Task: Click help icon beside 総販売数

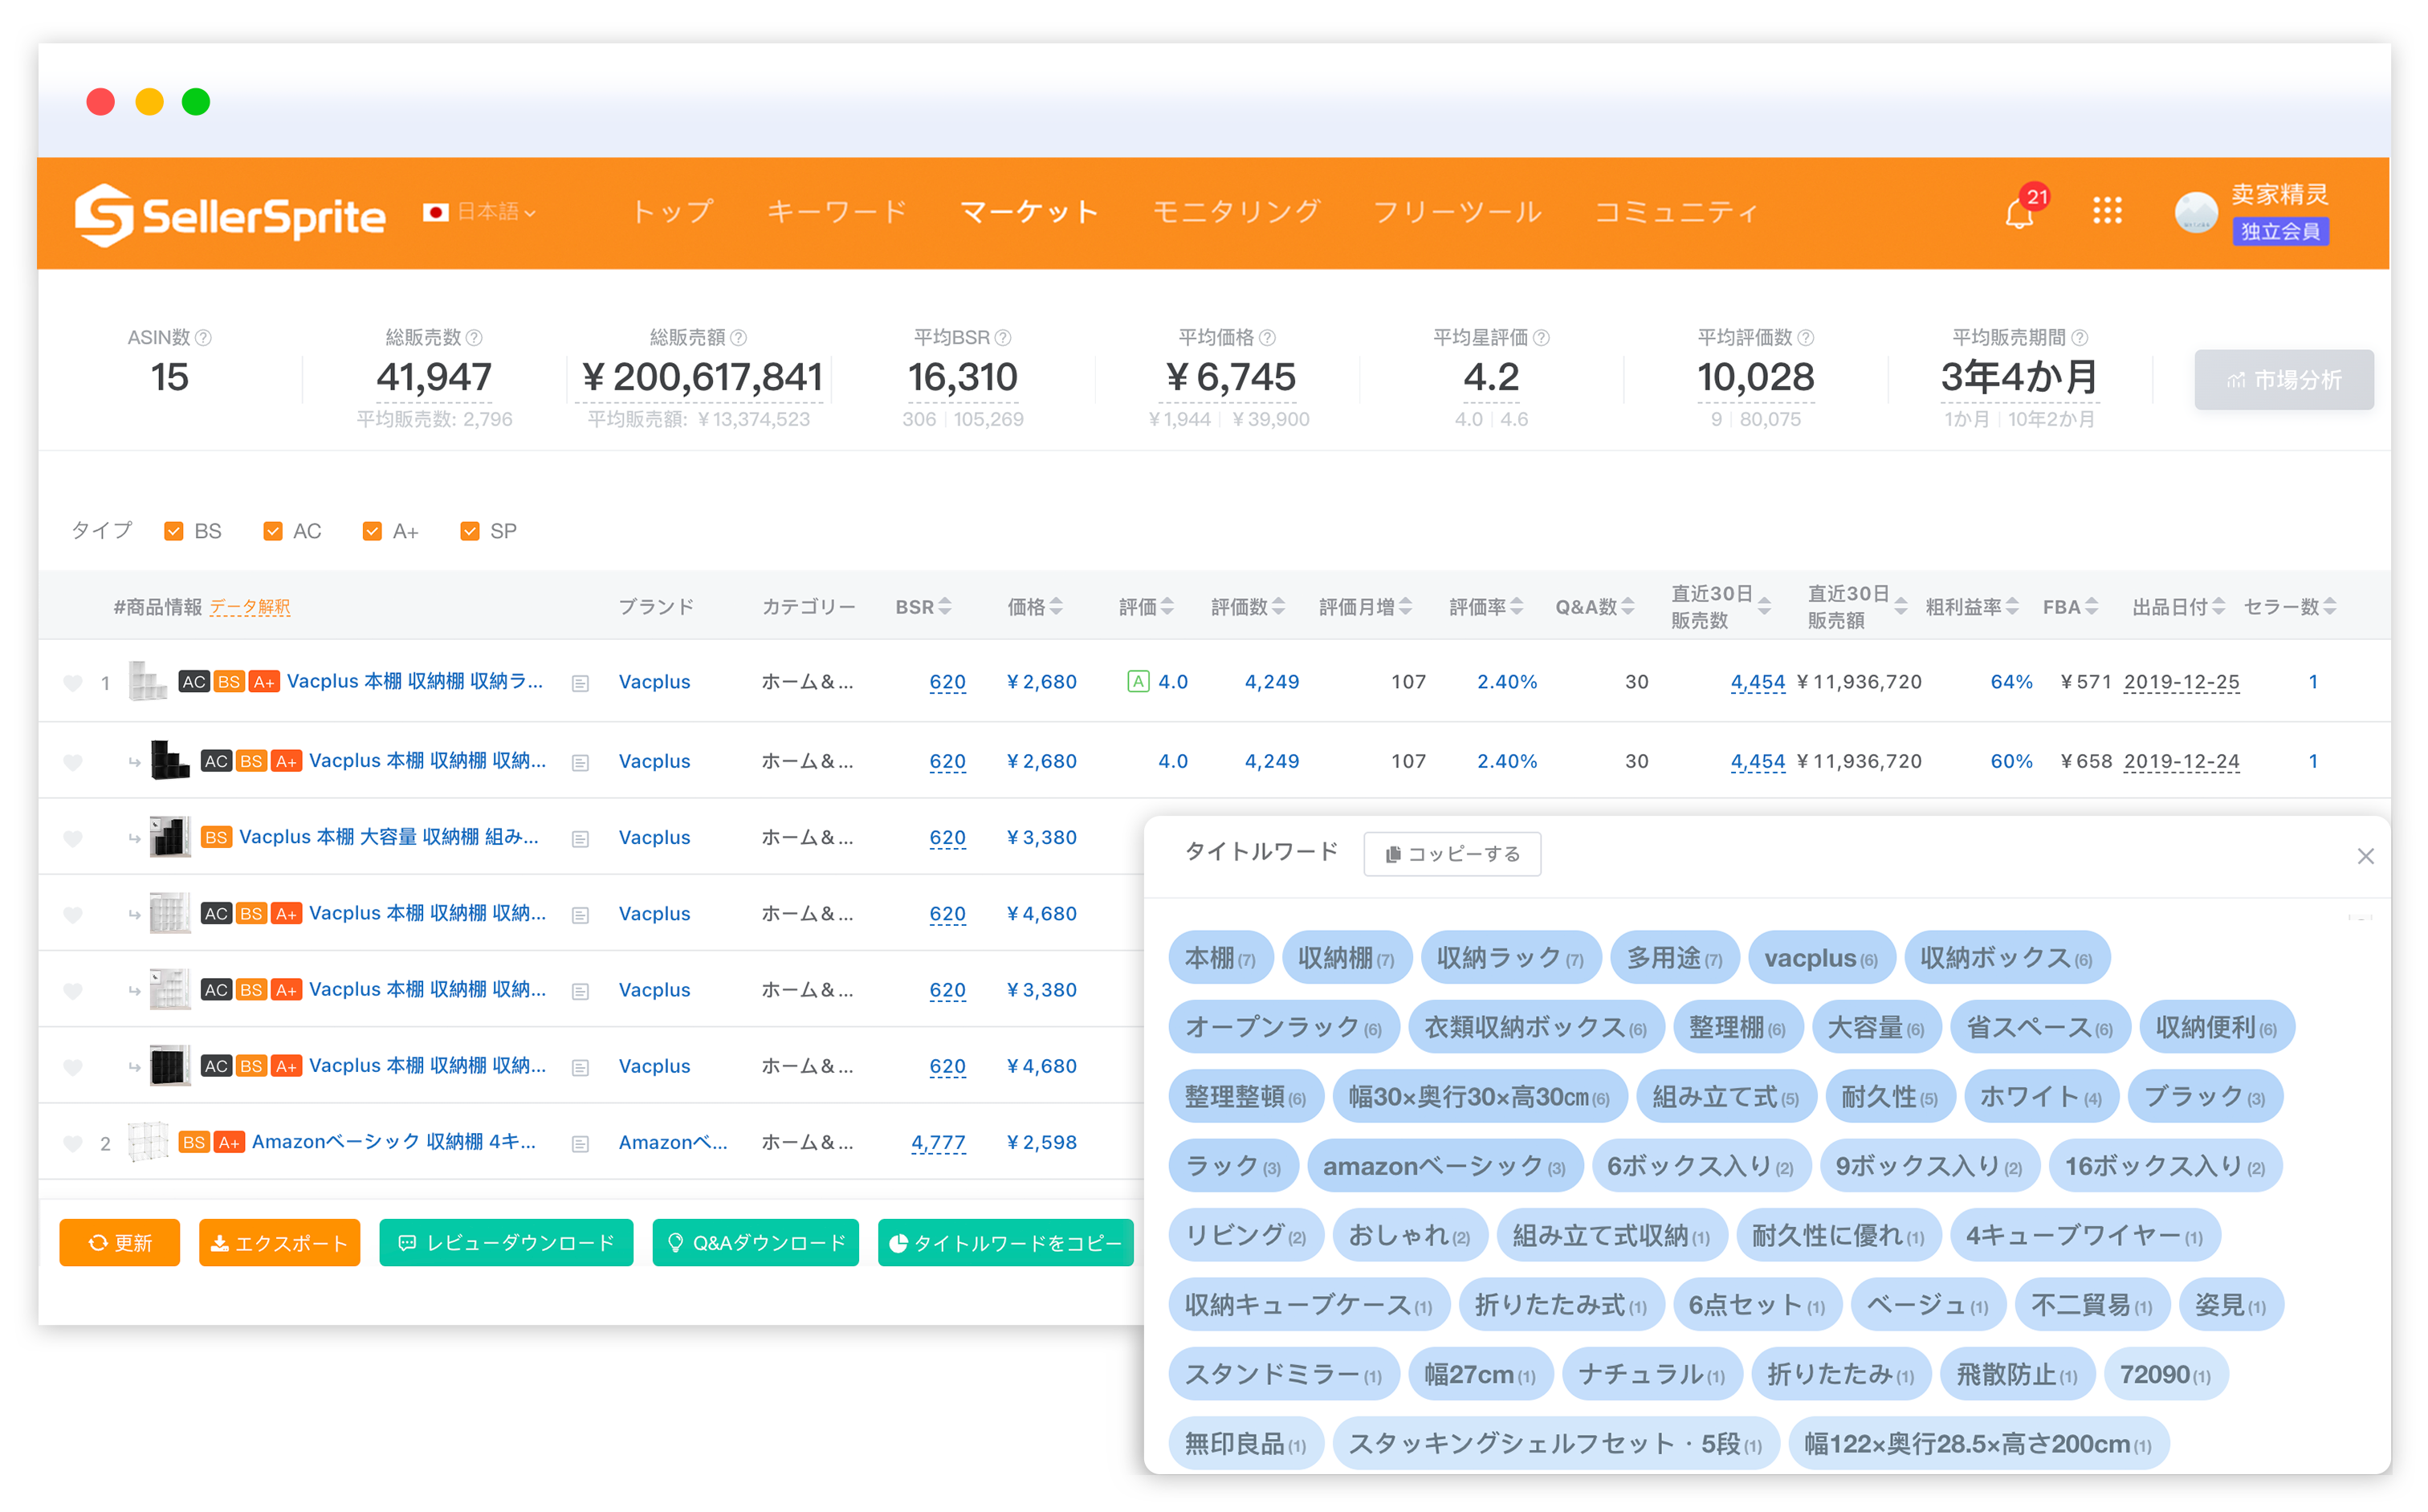Action: [474, 338]
